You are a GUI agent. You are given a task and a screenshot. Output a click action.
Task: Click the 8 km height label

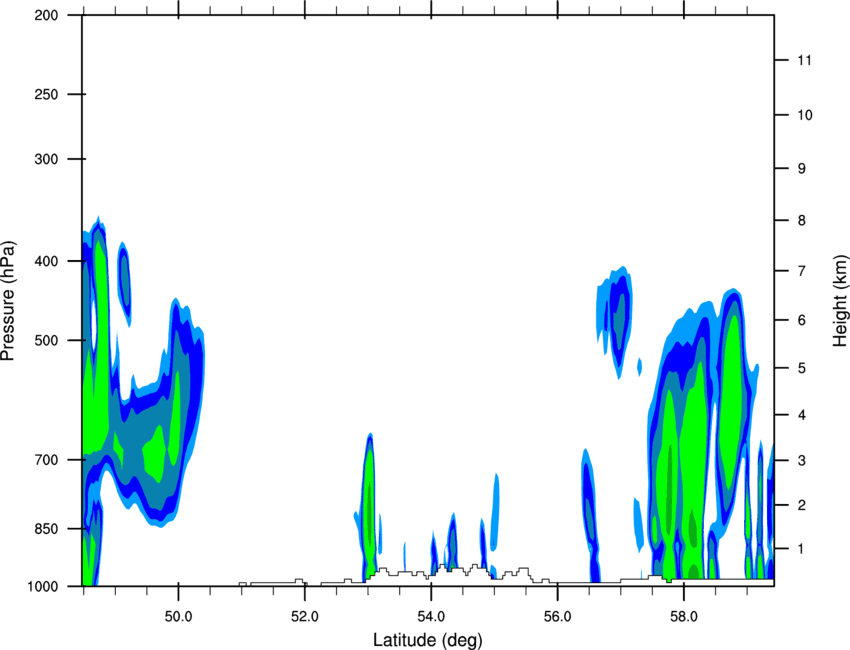point(802,221)
